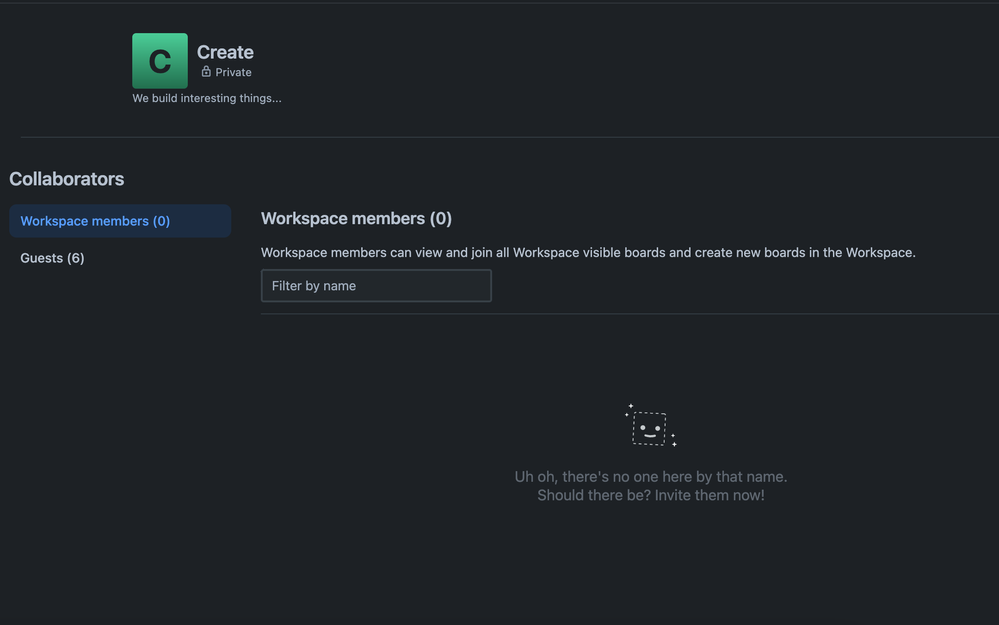Select the Create workspace title
Screen dimensions: 999x625
coord(225,52)
